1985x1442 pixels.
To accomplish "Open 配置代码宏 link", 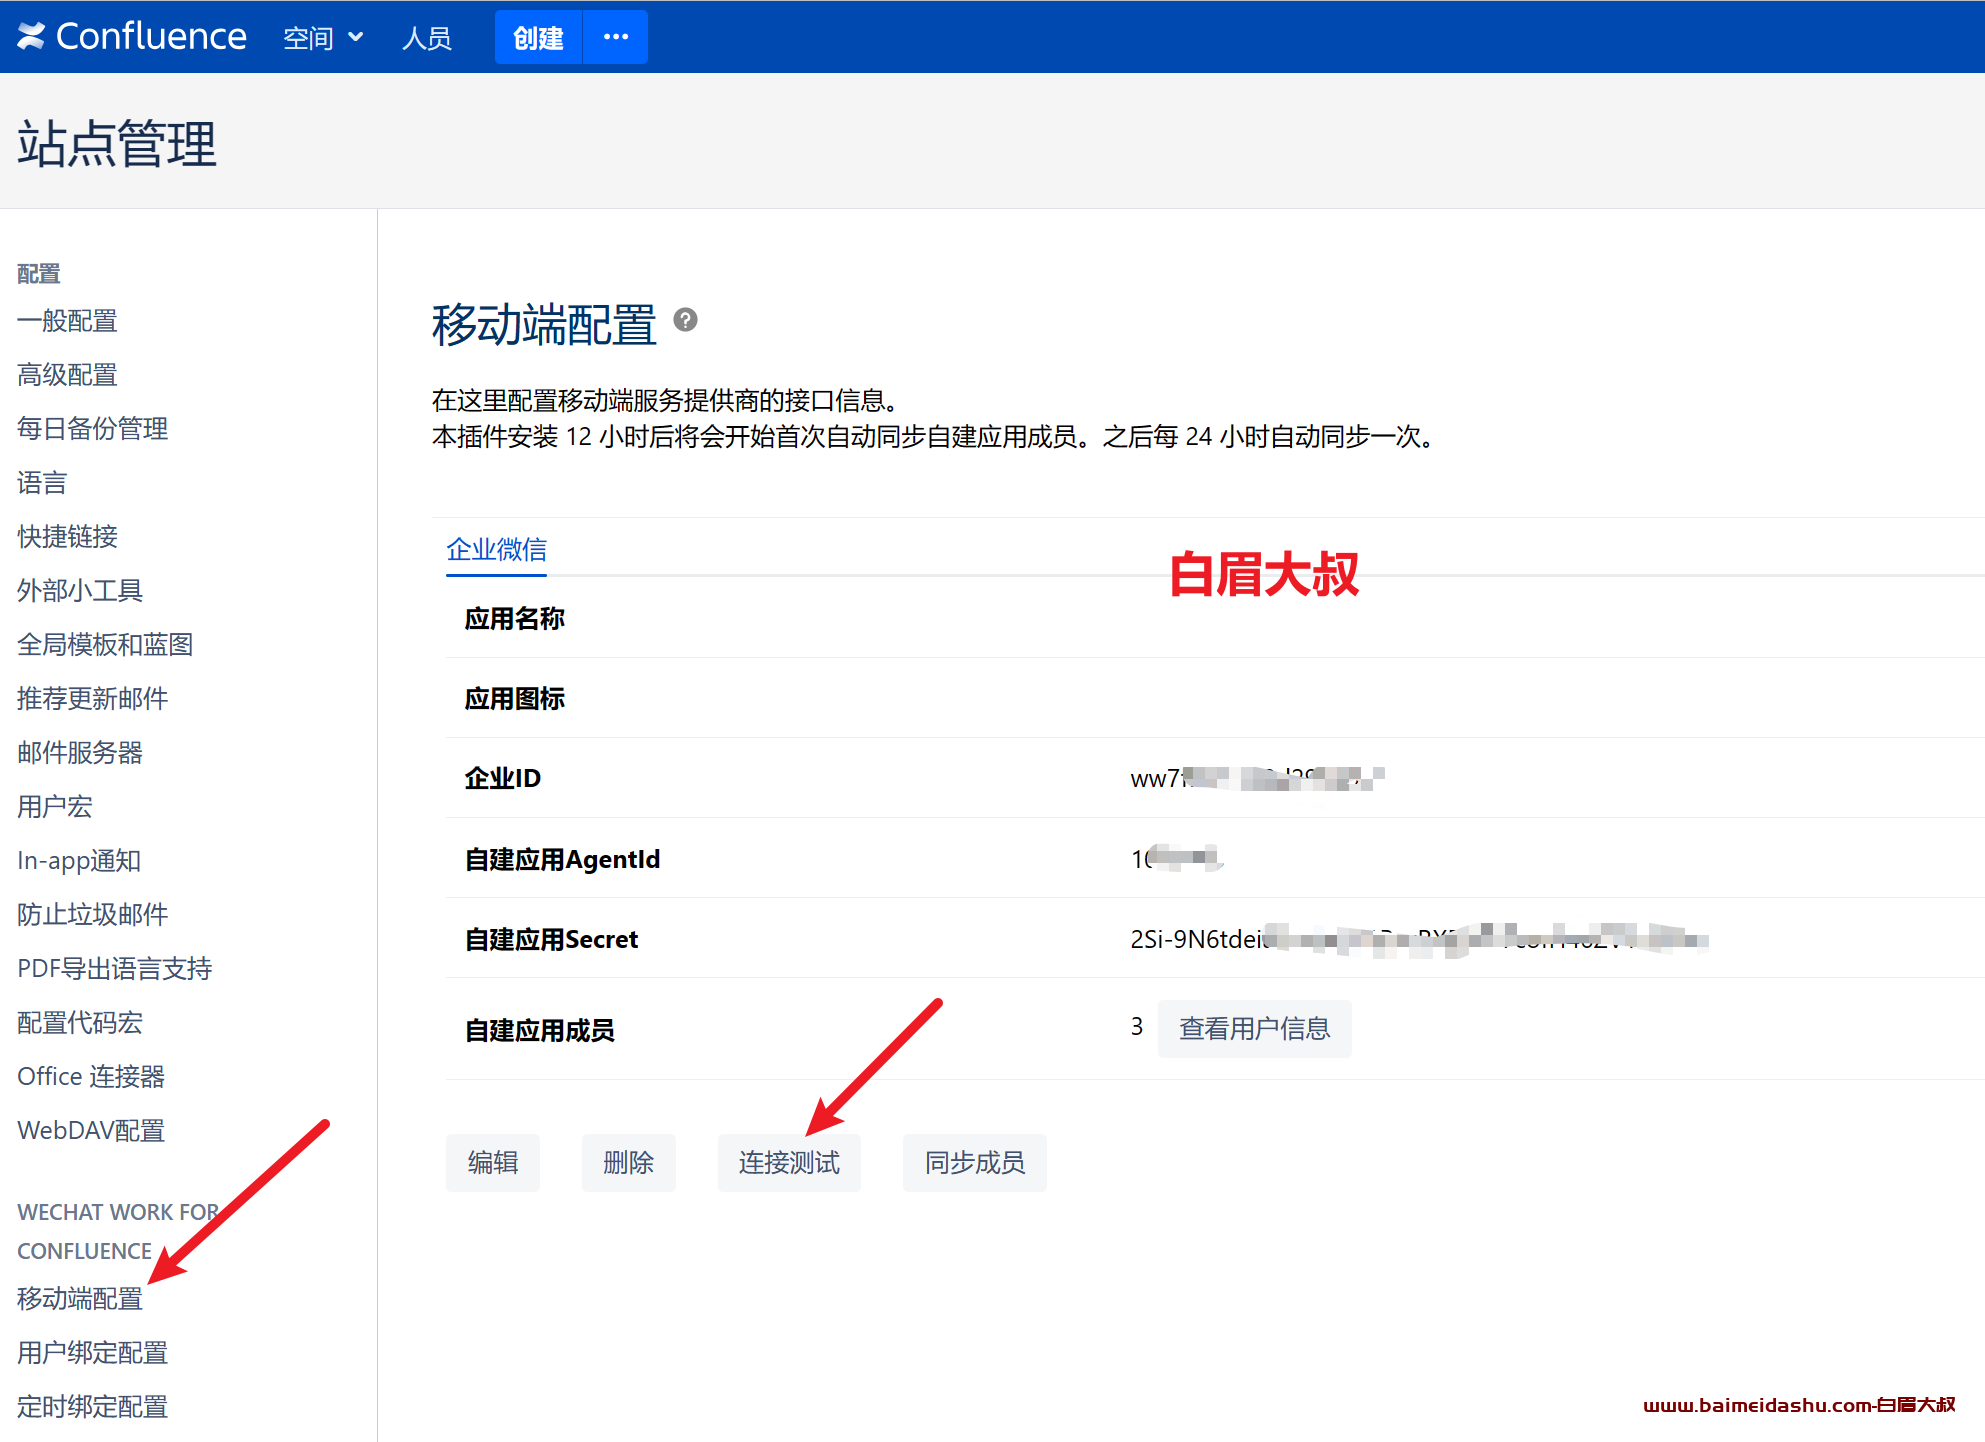I will tap(80, 1023).
